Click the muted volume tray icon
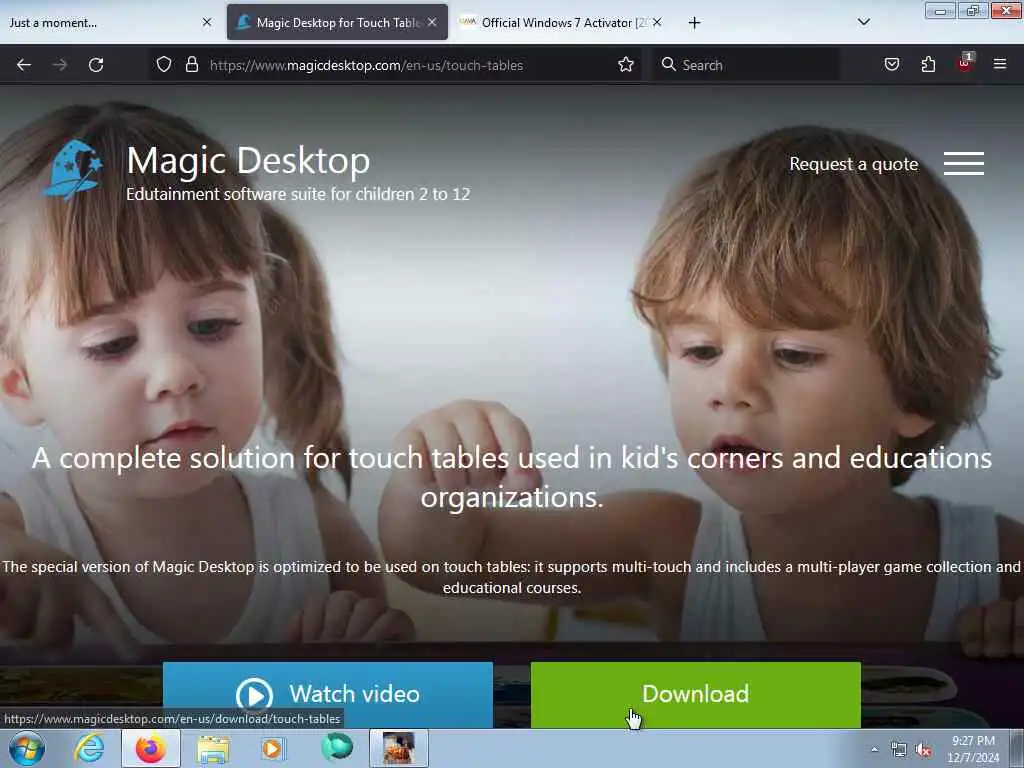 tap(923, 750)
